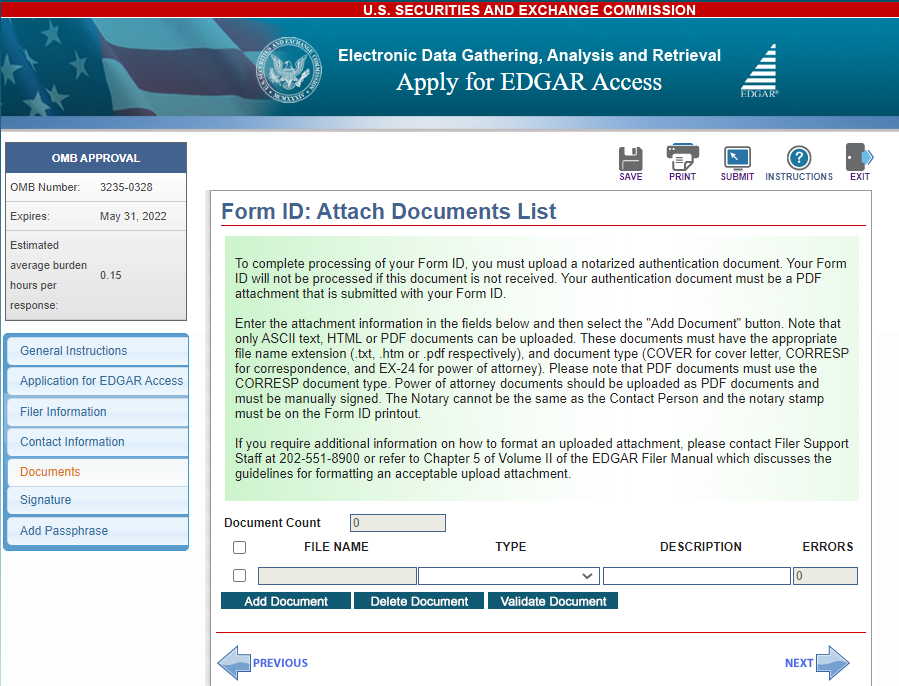
Task: Click the PRINT printer icon
Action: click(x=682, y=157)
